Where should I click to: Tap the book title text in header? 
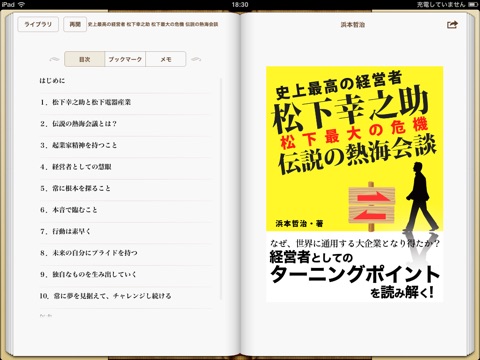(153, 24)
